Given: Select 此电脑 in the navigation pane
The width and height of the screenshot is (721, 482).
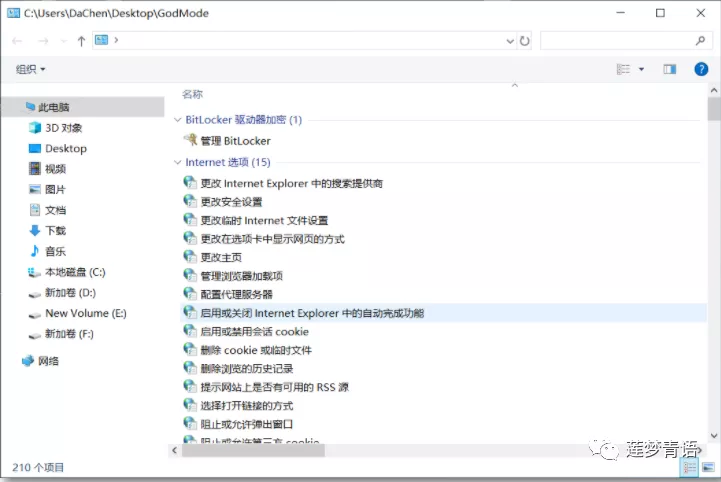Looking at the screenshot, I should coord(83,107).
